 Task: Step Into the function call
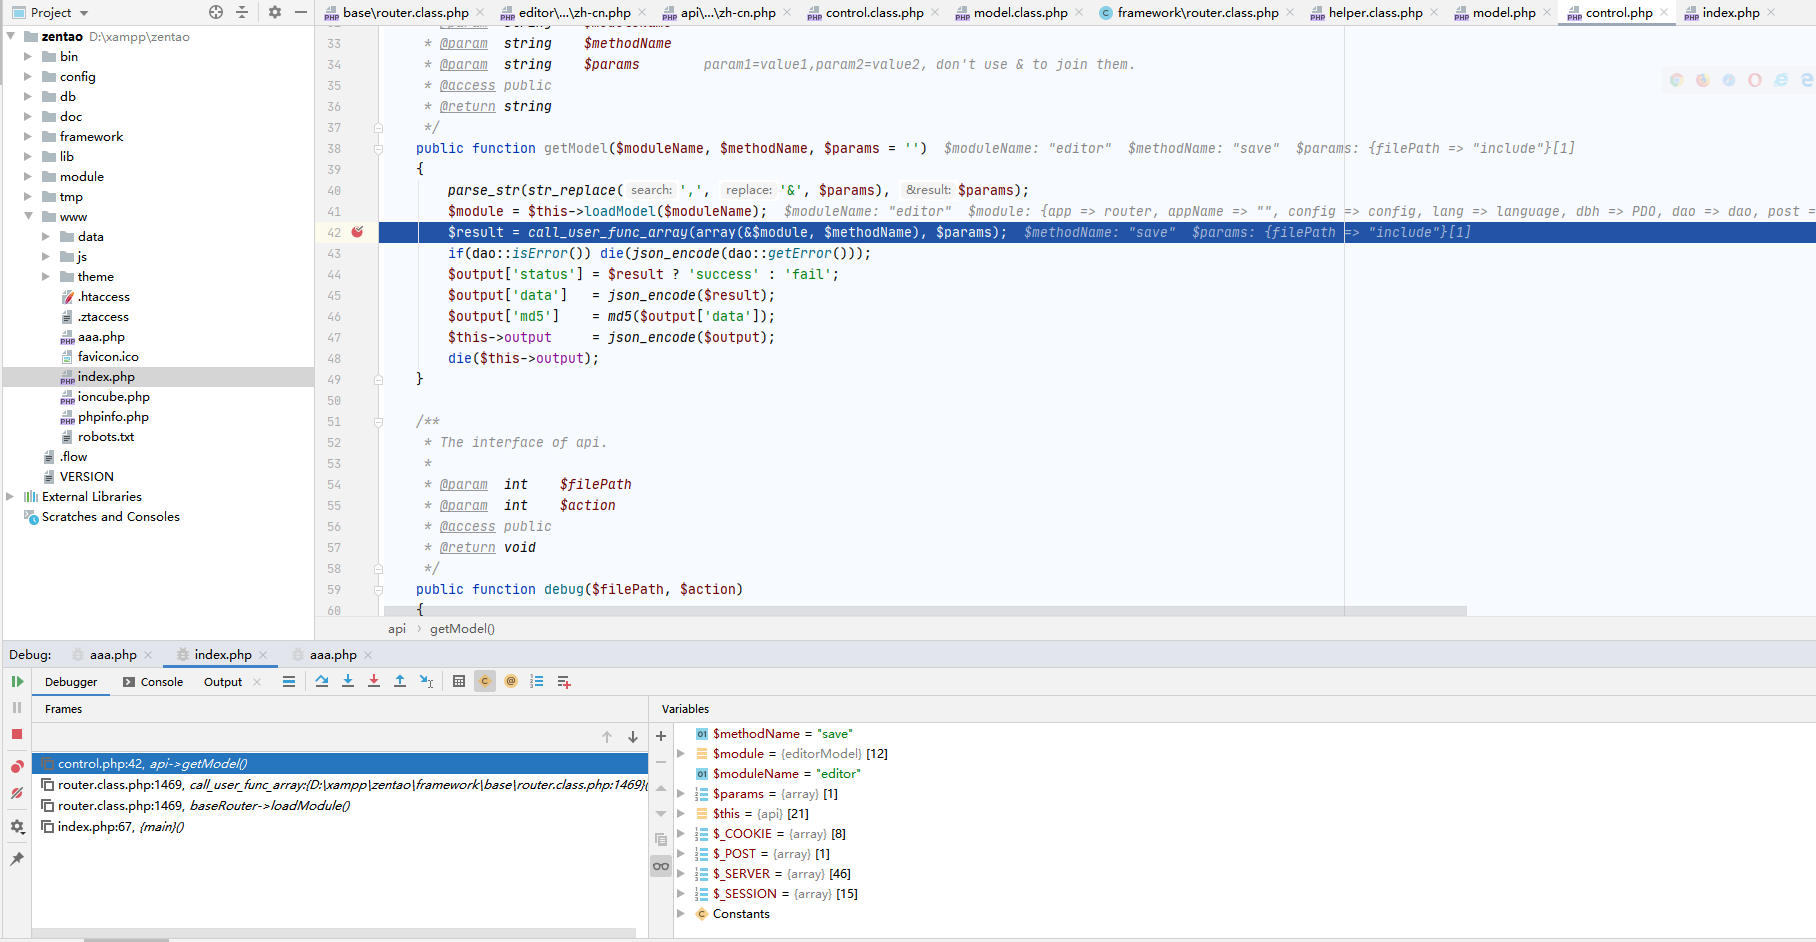(x=348, y=682)
